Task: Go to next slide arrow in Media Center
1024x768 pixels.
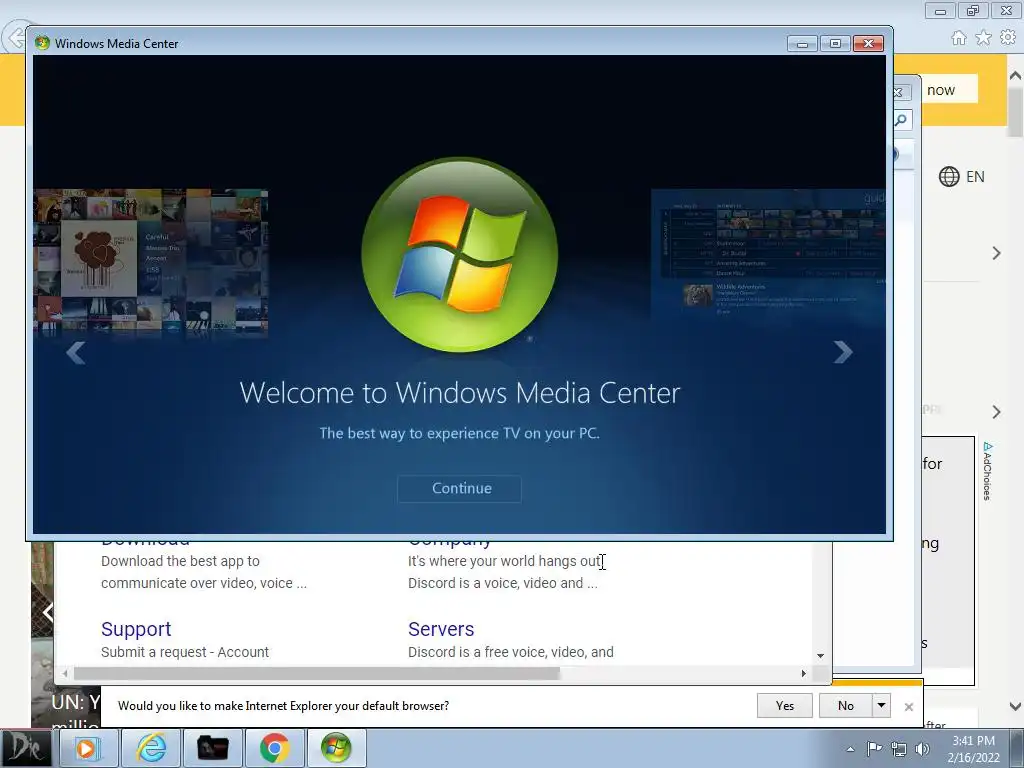Action: 842,352
